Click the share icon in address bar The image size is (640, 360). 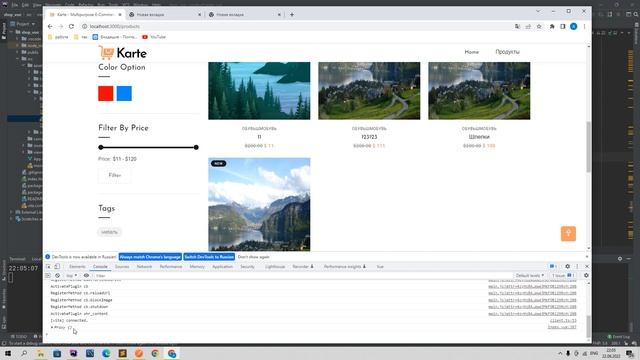[528, 26]
